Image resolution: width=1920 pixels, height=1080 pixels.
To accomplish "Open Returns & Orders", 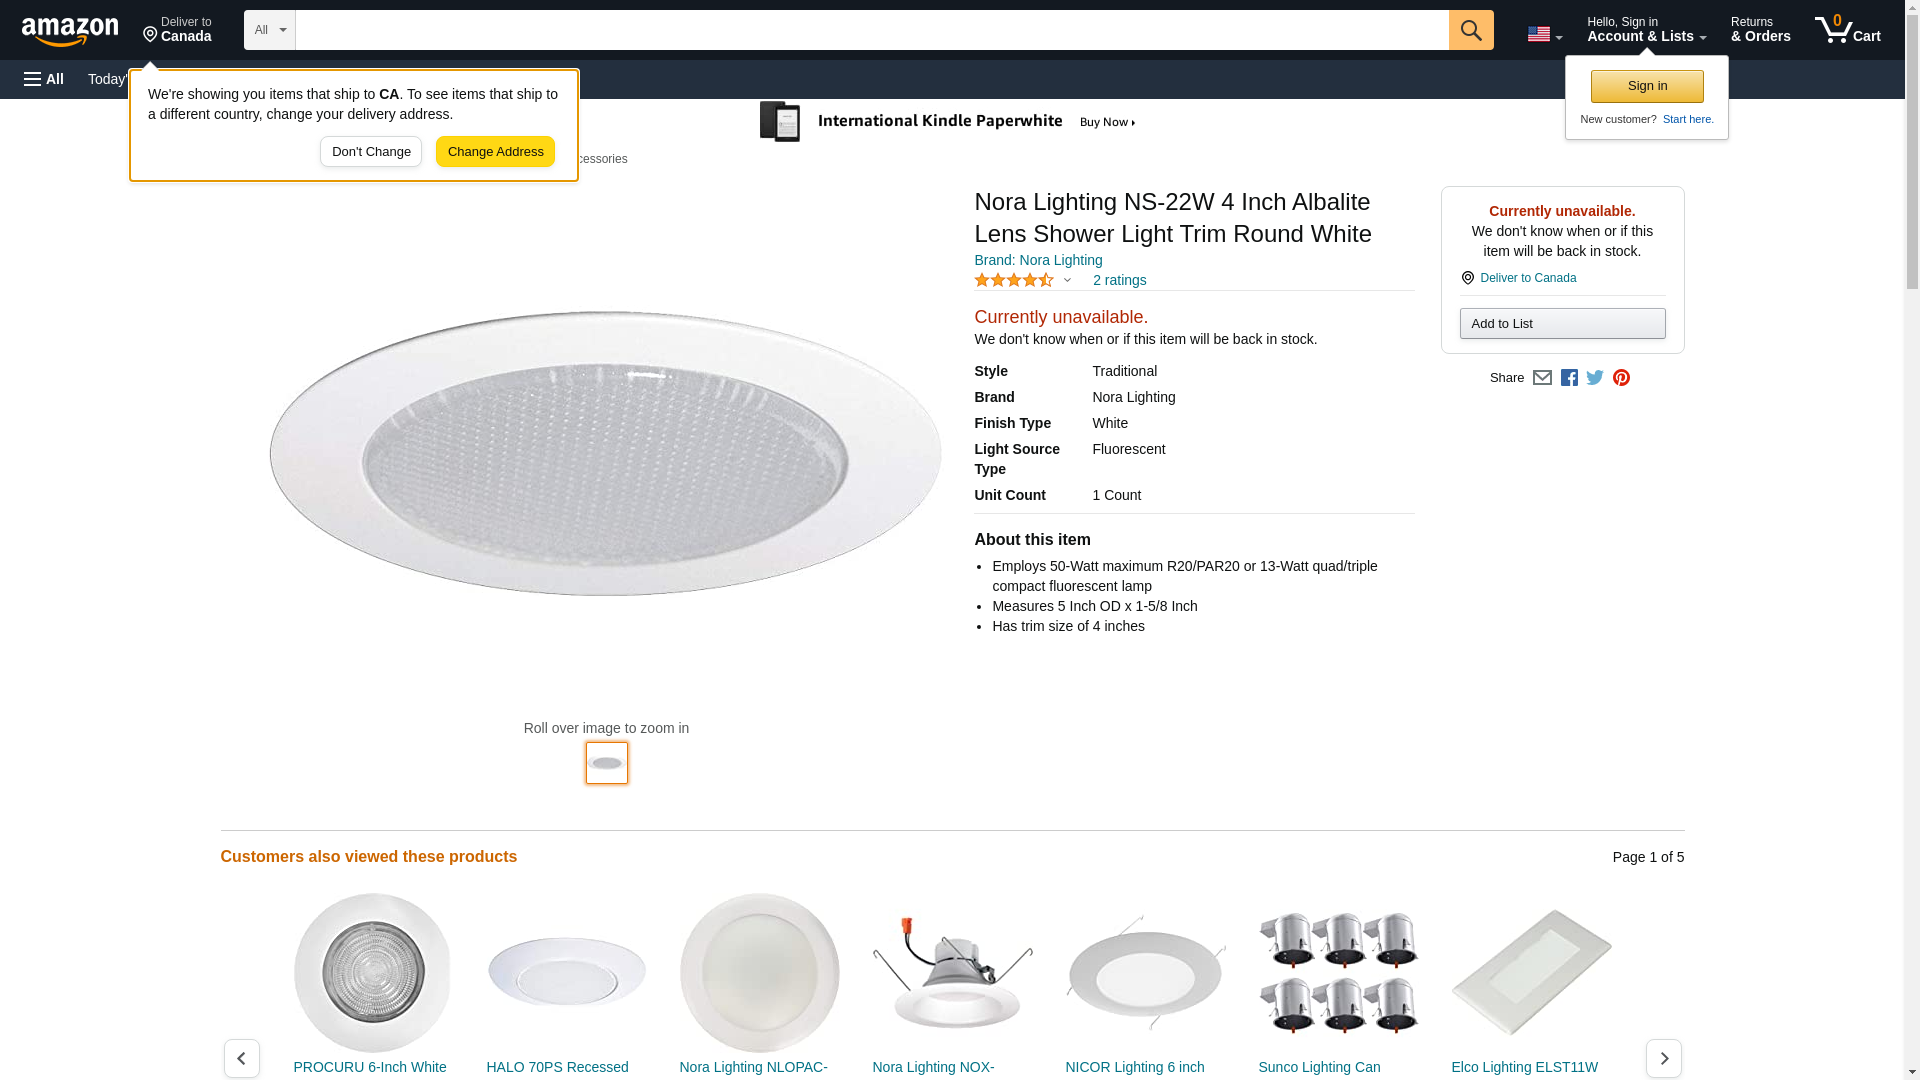I will (1760, 30).
